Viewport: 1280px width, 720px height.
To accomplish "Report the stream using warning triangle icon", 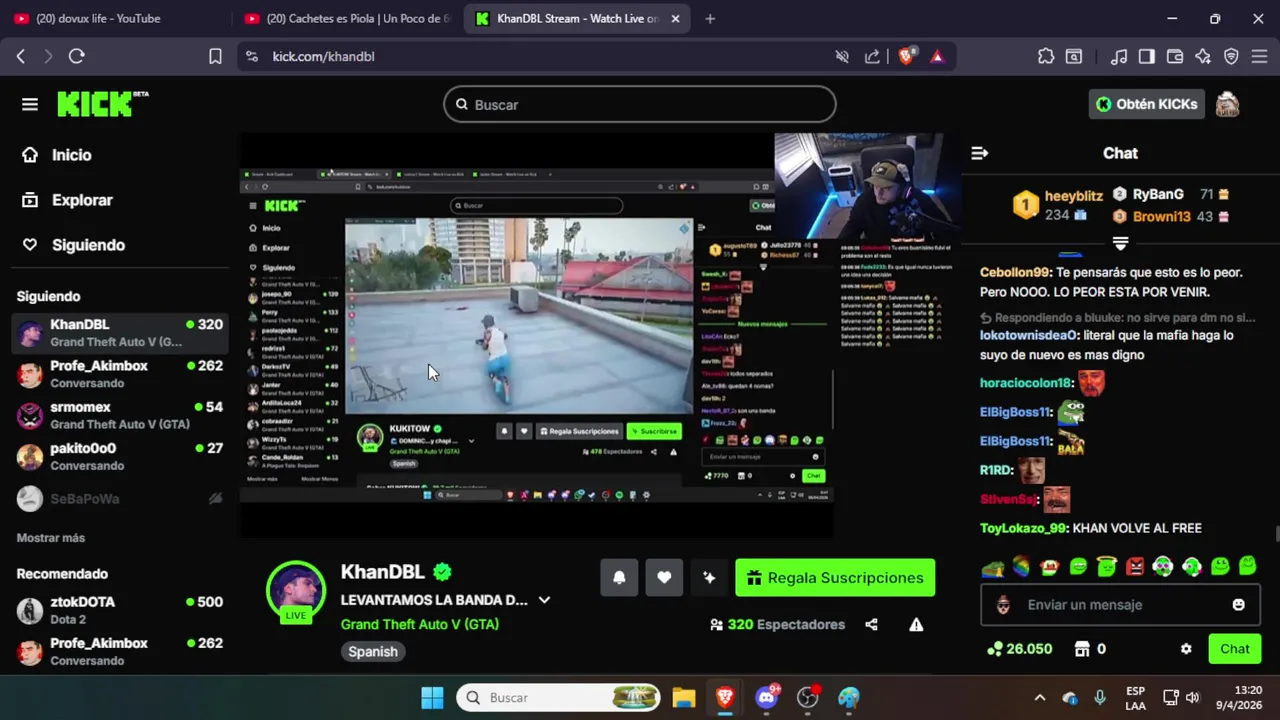I will [x=916, y=624].
